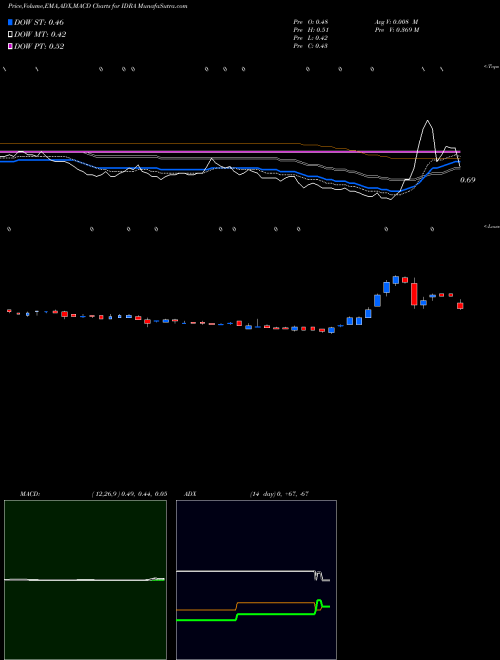Click the tallest red candlestick after the peak
Viewport: 500px width, 660px height.
[x=414, y=294]
